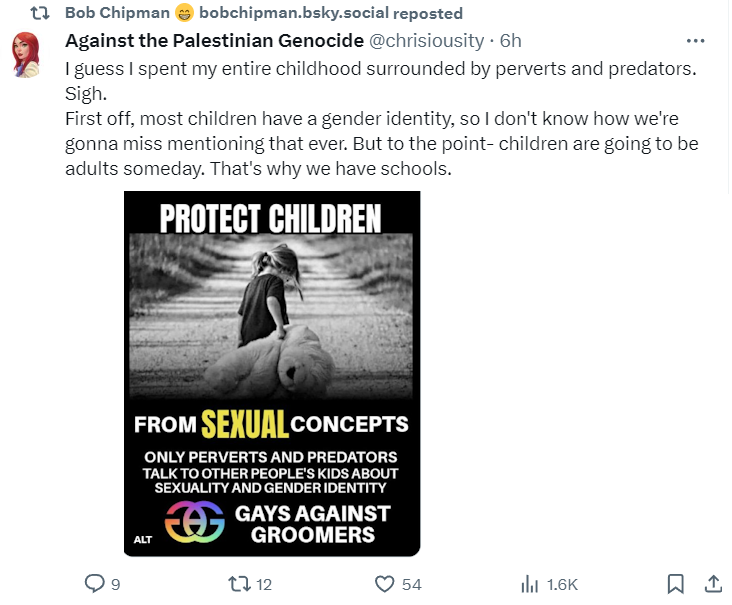Click the 54 likes count
732x605 pixels.
[x=412, y=584]
